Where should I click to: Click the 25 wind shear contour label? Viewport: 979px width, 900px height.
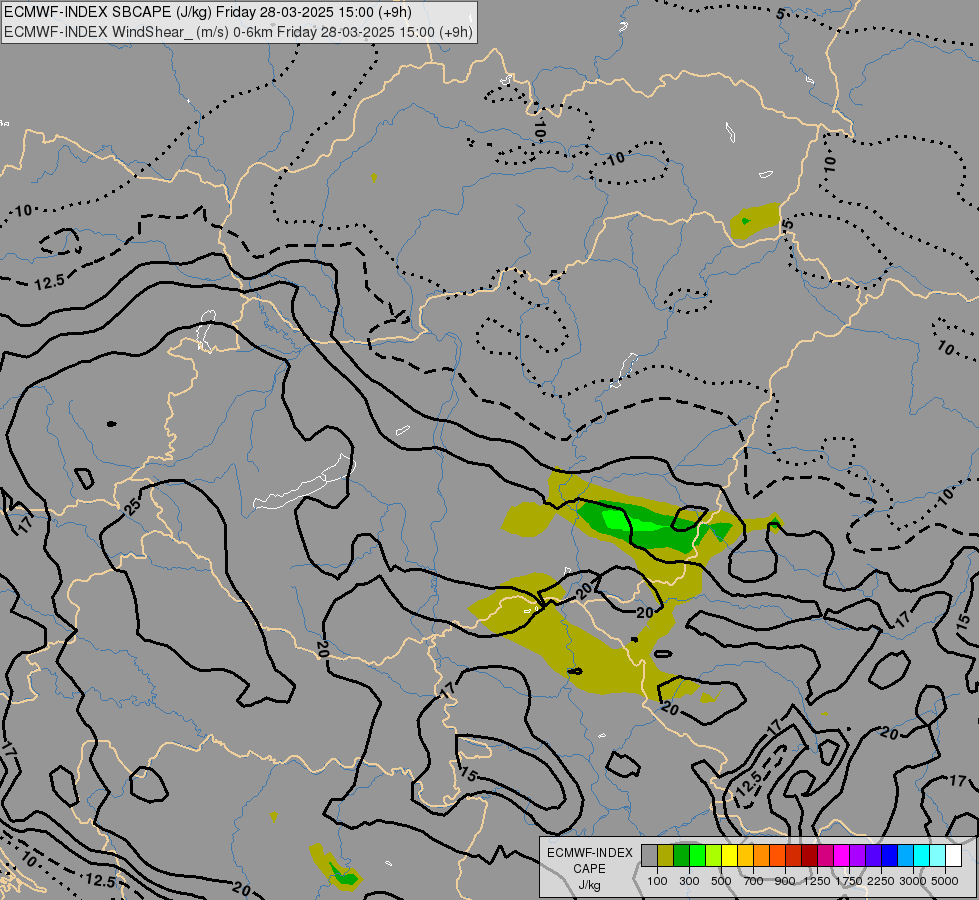pyautogui.click(x=132, y=506)
